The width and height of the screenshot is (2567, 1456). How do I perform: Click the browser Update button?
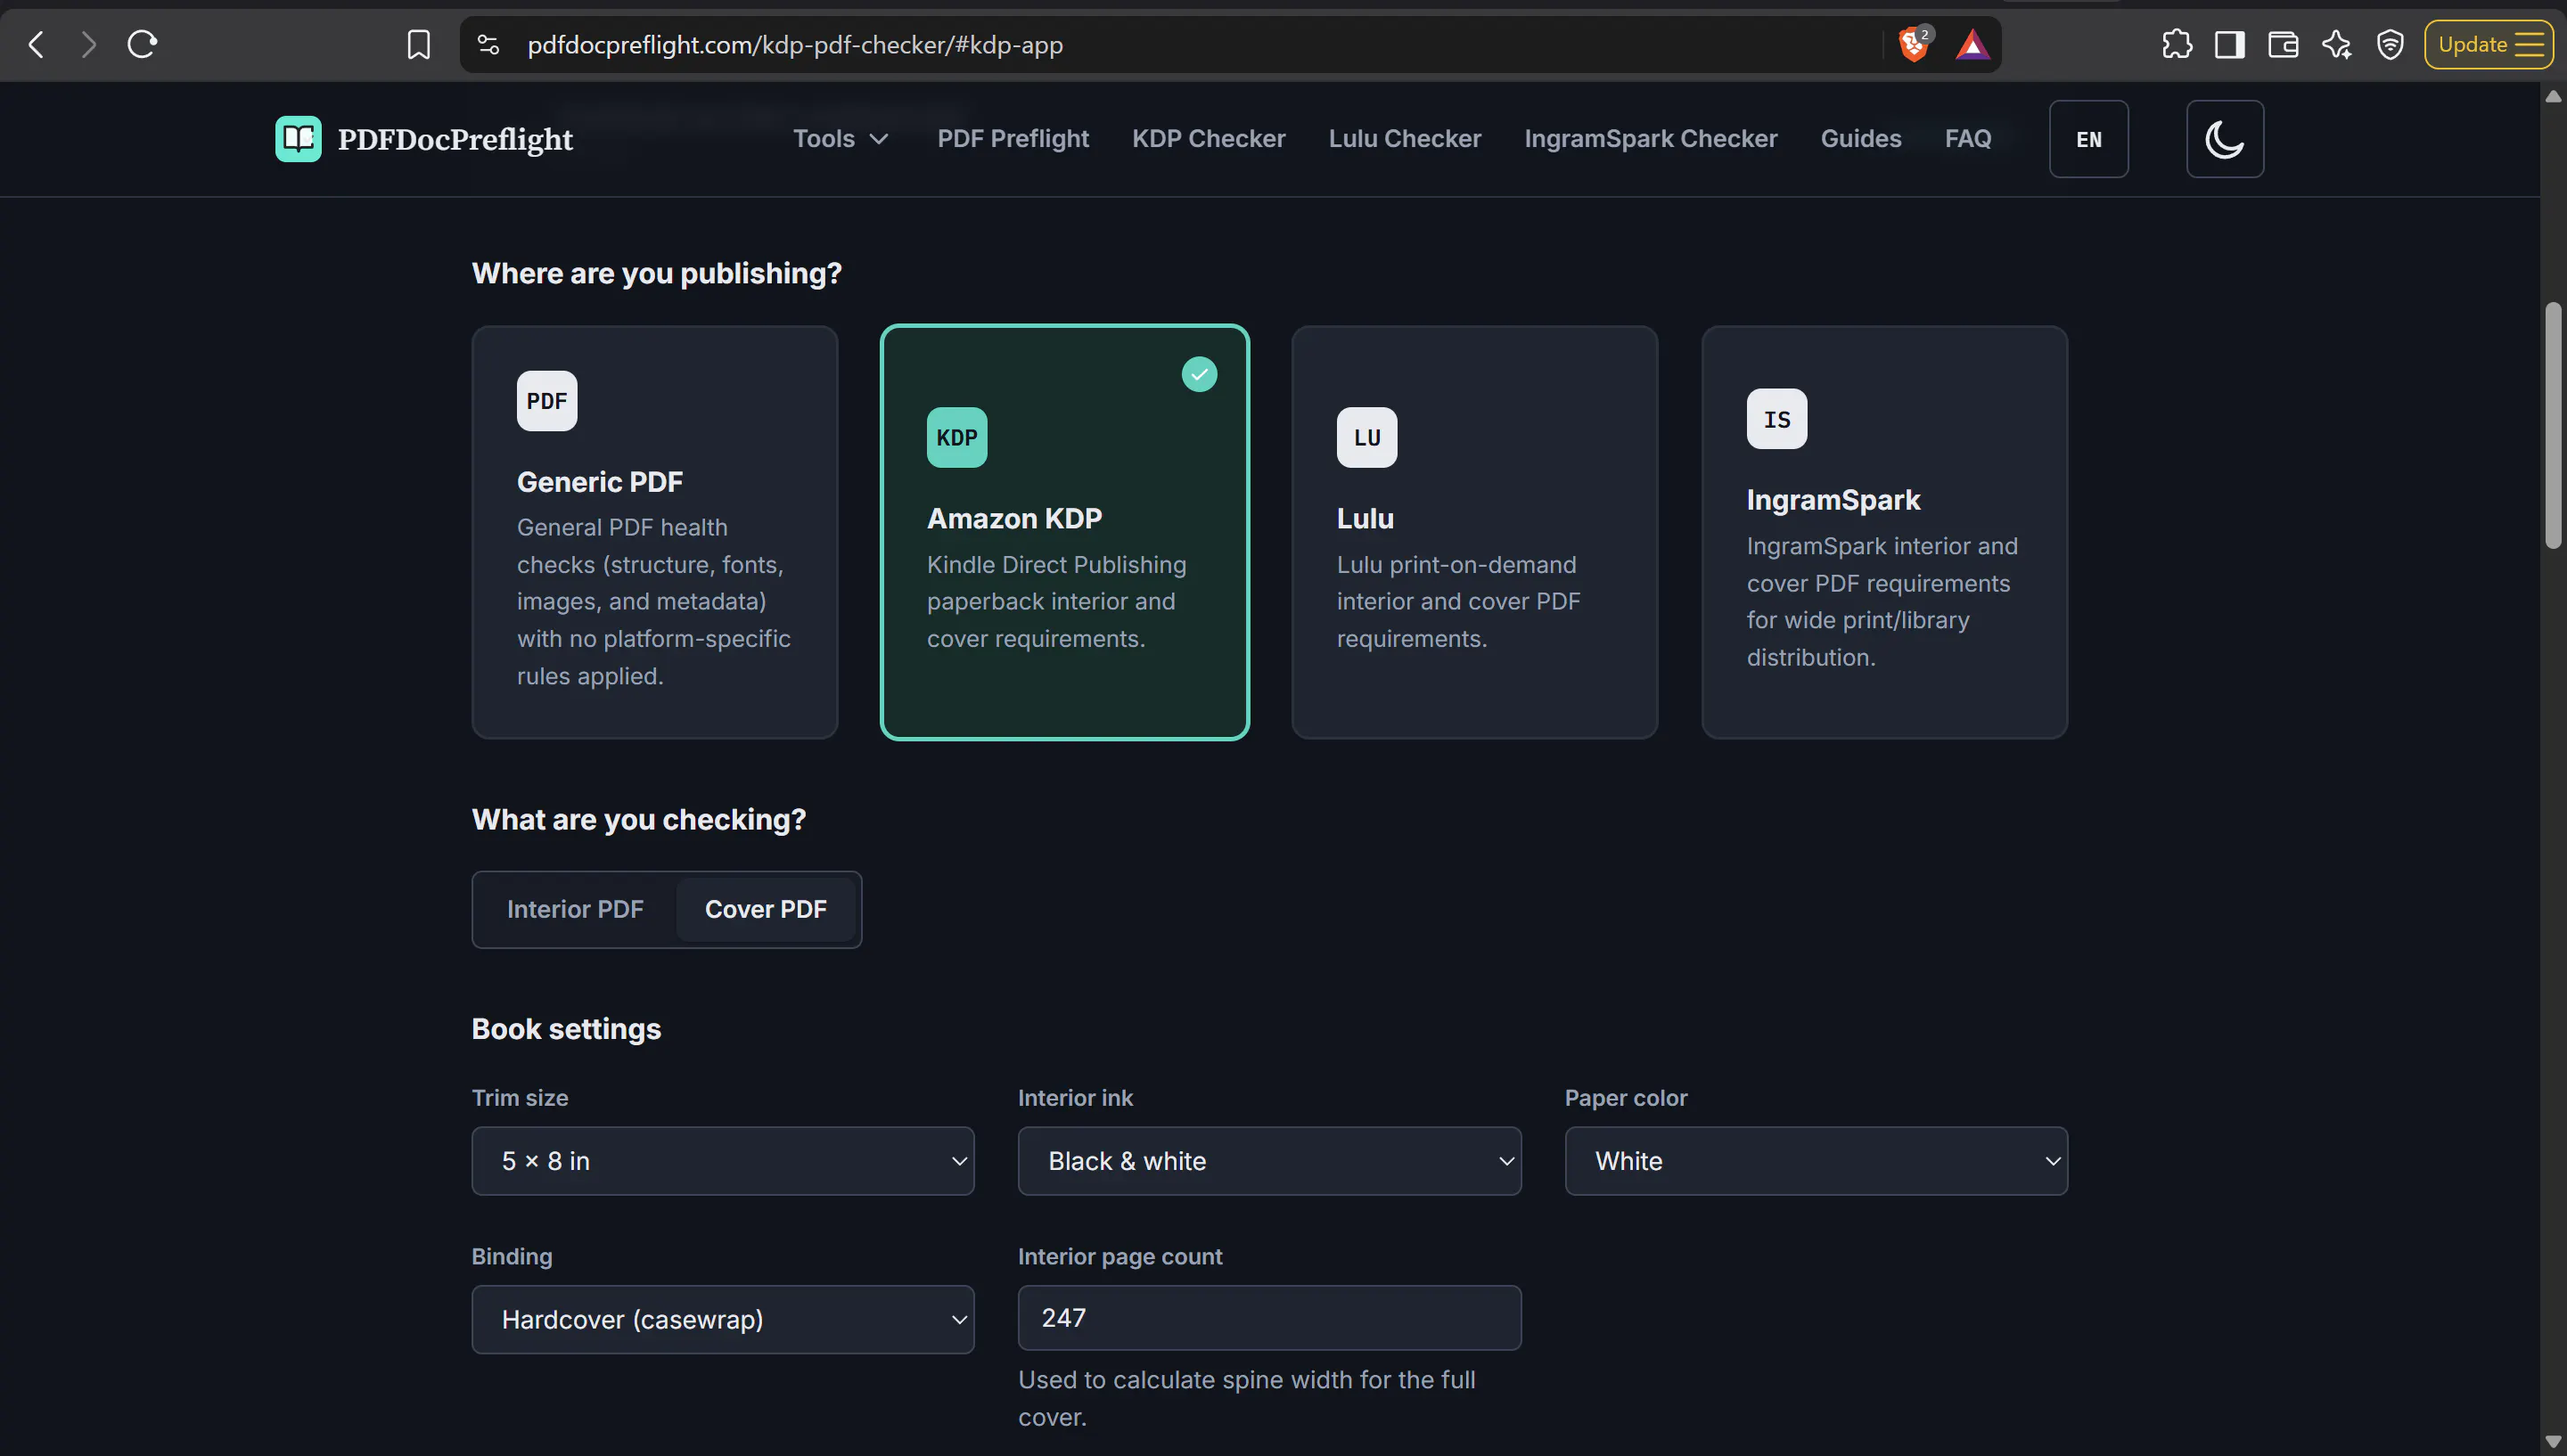click(x=2489, y=44)
